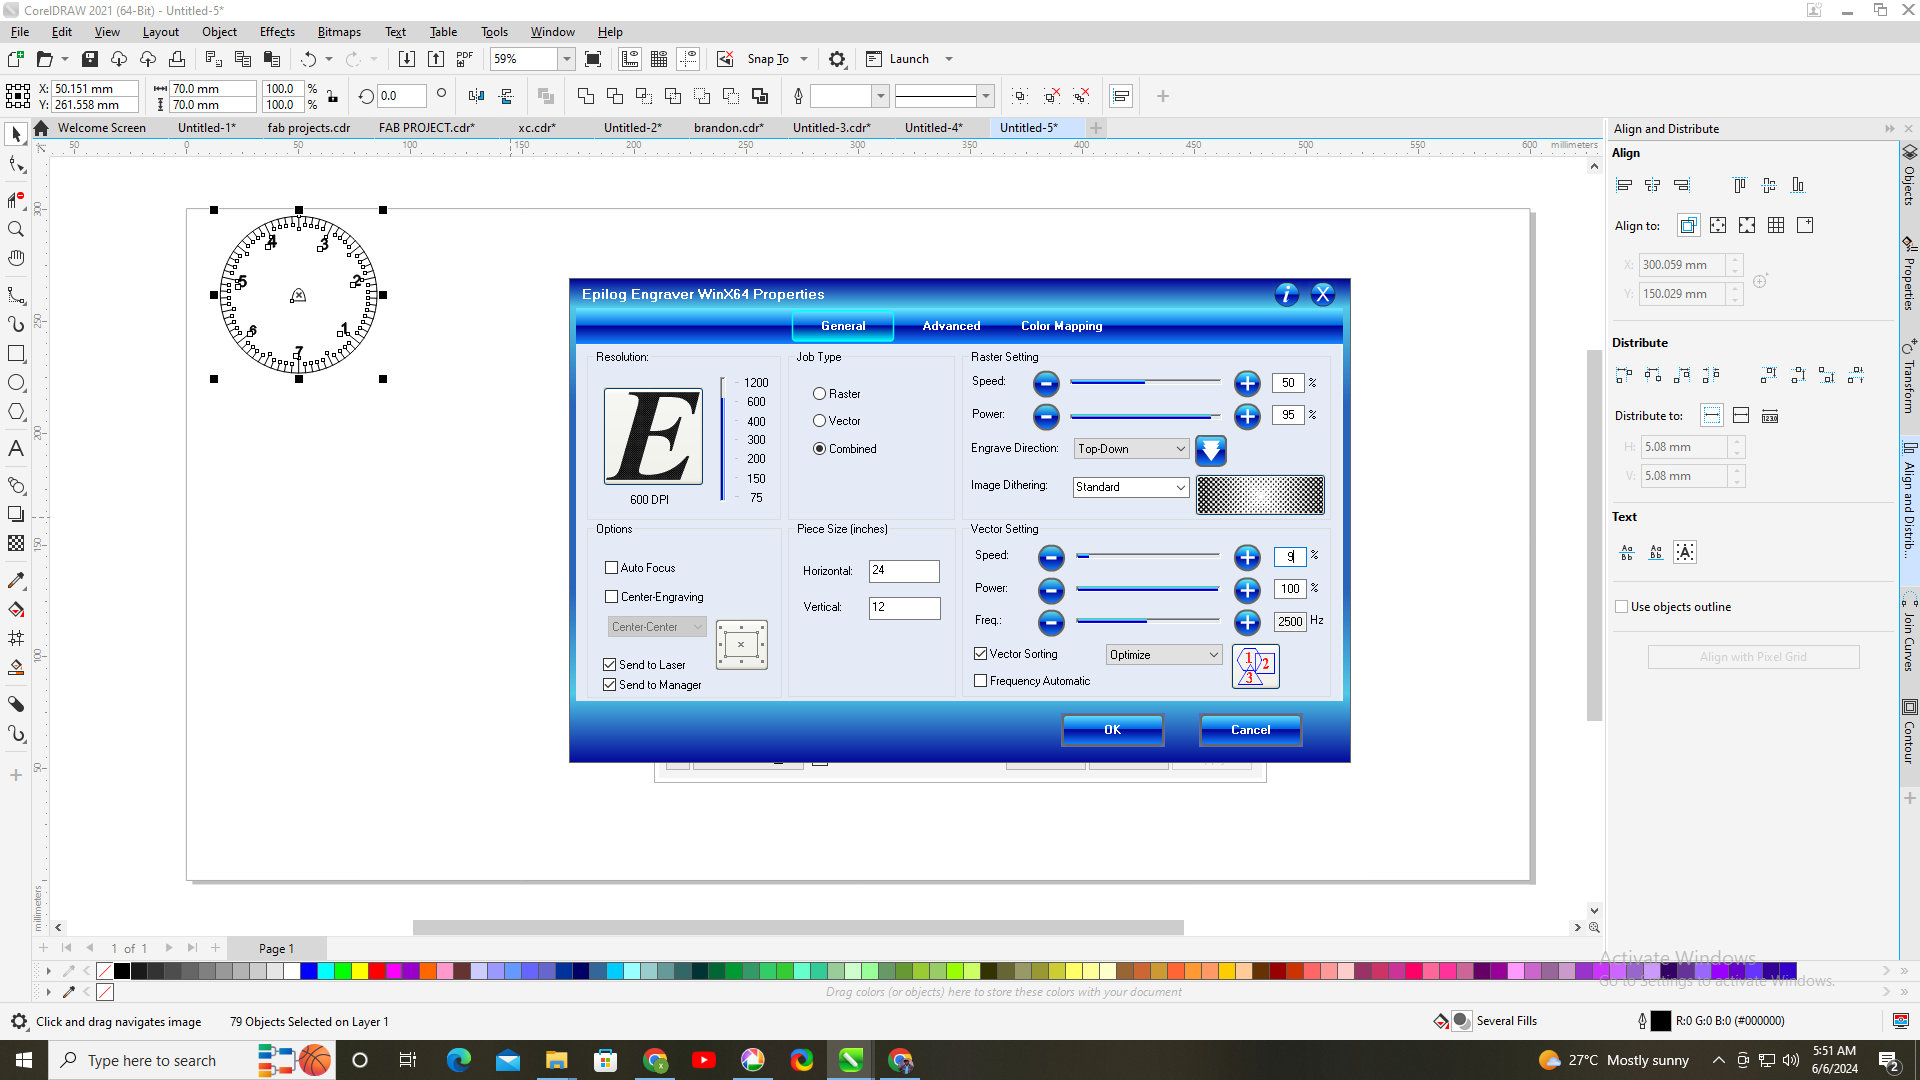Click Page 1 tab at bottom
The width and height of the screenshot is (1920, 1080).
coord(277,949)
